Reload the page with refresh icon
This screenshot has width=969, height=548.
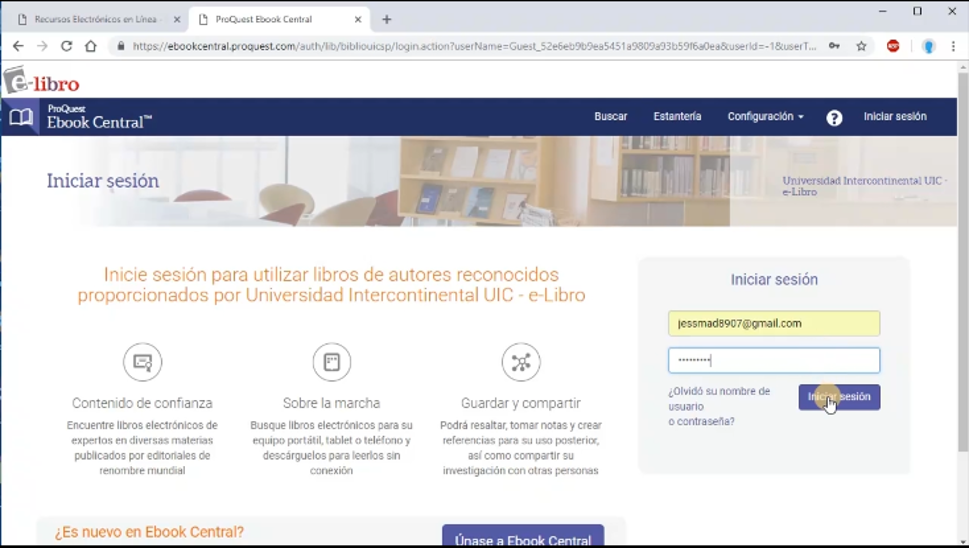point(66,46)
